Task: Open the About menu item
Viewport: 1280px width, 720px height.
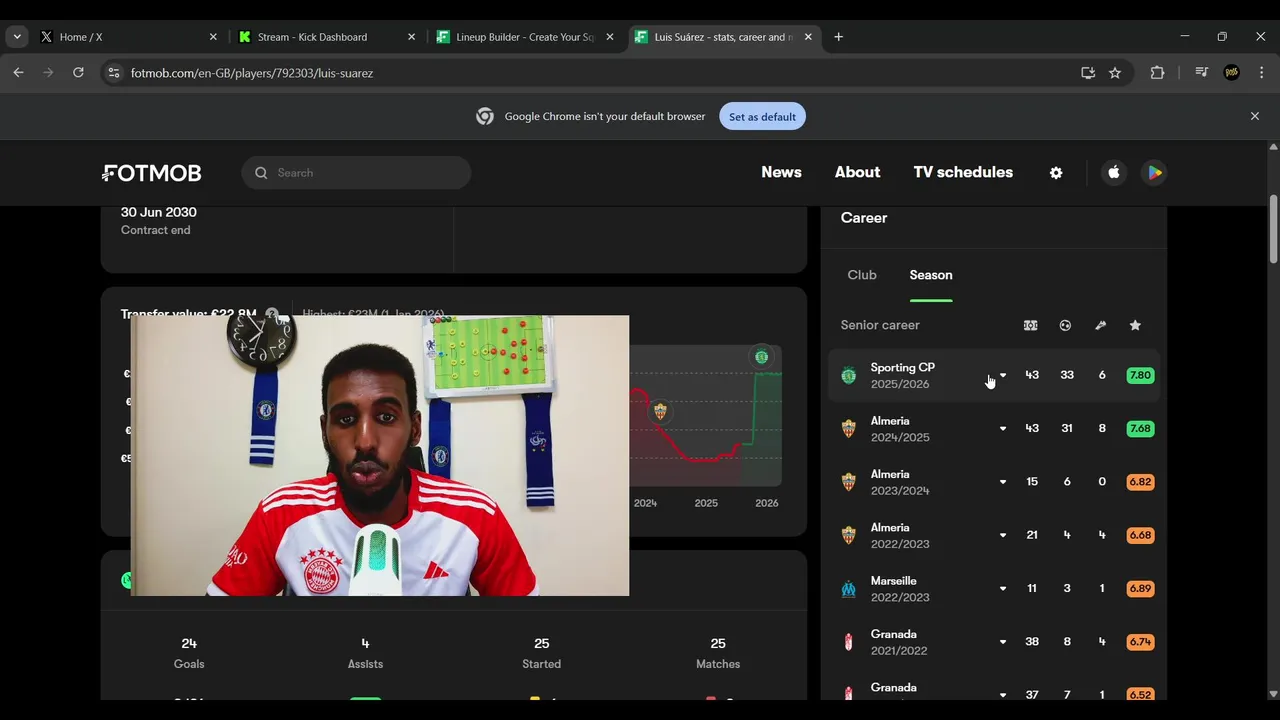Action: [858, 172]
